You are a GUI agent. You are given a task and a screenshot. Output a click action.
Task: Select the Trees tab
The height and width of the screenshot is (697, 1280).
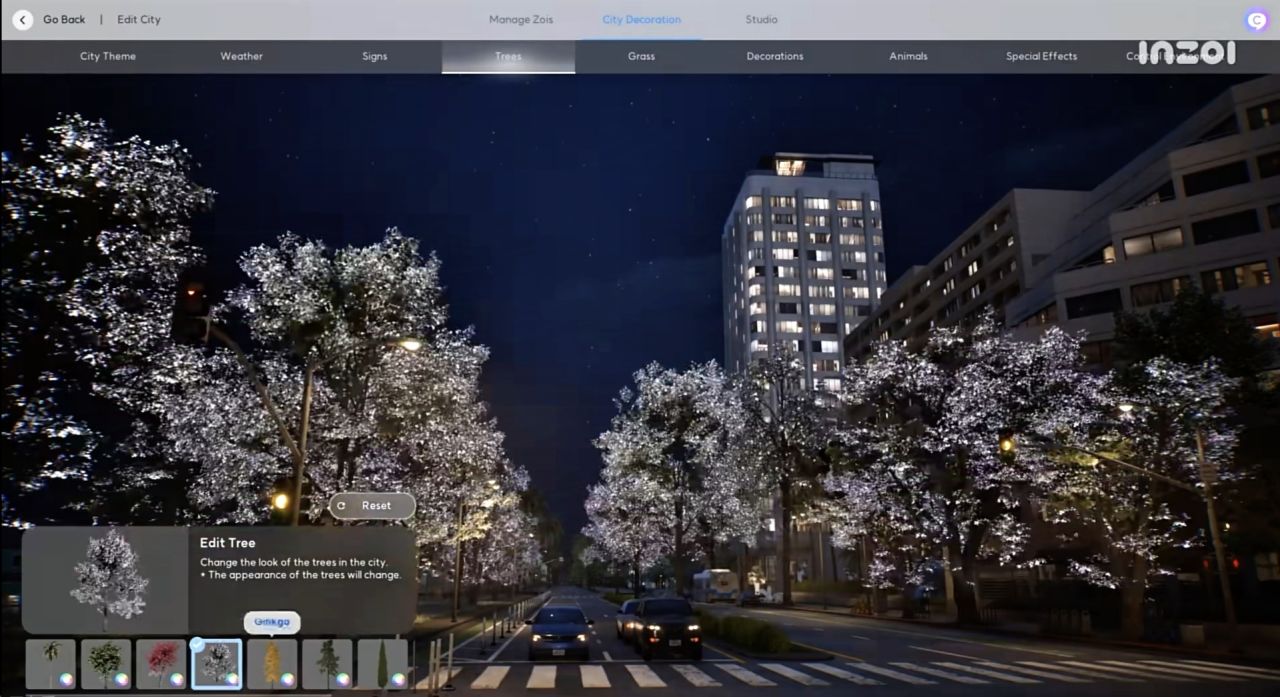[x=508, y=56]
